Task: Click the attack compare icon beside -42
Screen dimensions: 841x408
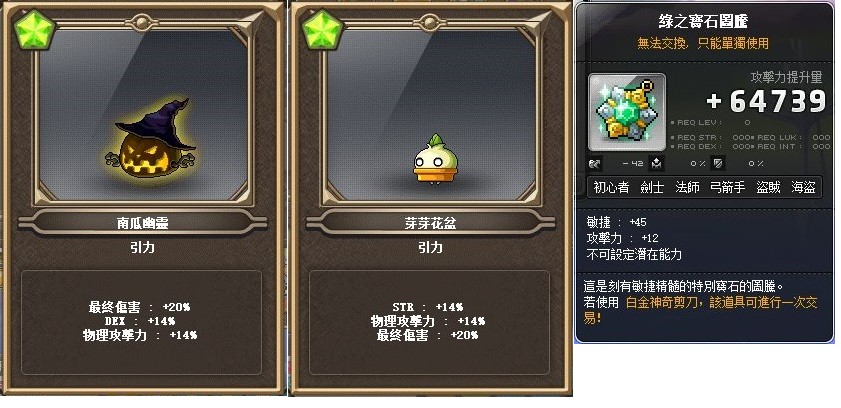Action: coord(595,163)
